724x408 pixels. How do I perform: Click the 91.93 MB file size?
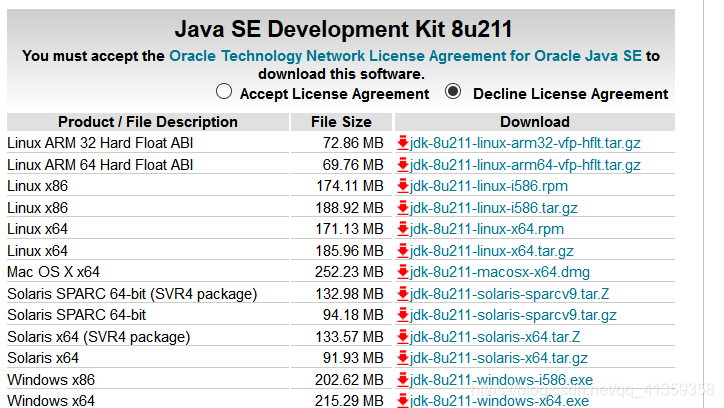coord(353,358)
